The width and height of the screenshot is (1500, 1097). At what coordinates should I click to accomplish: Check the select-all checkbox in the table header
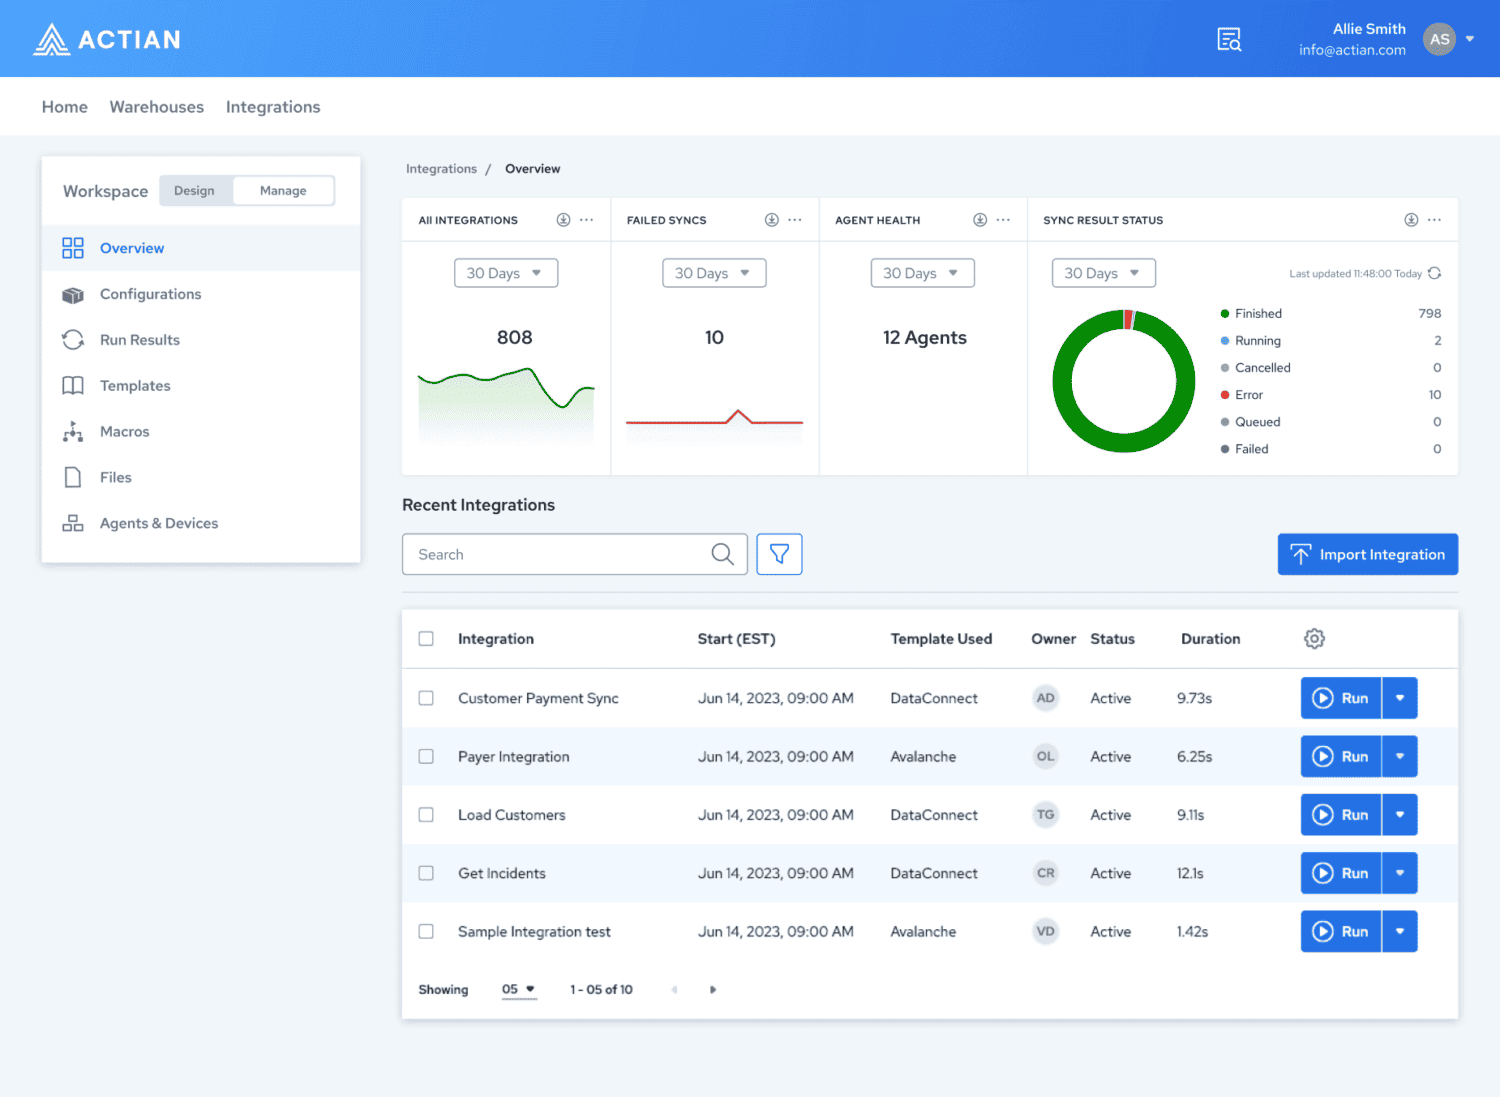click(426, 638)
